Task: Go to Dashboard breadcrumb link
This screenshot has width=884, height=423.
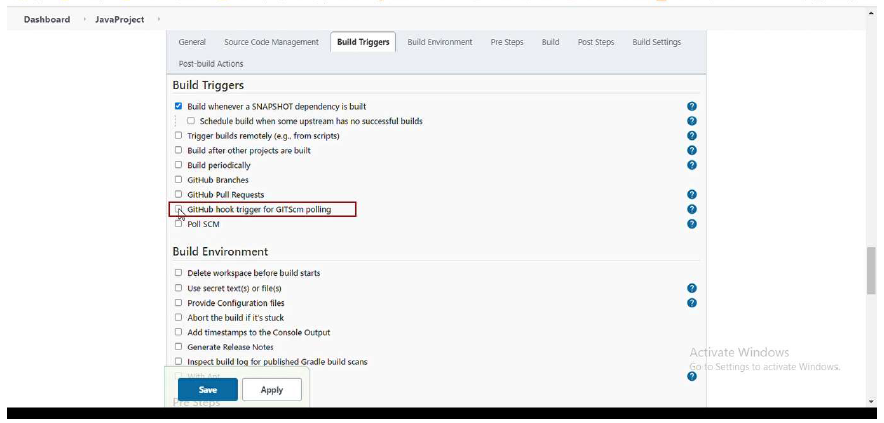Action: (x=47, y=19)
